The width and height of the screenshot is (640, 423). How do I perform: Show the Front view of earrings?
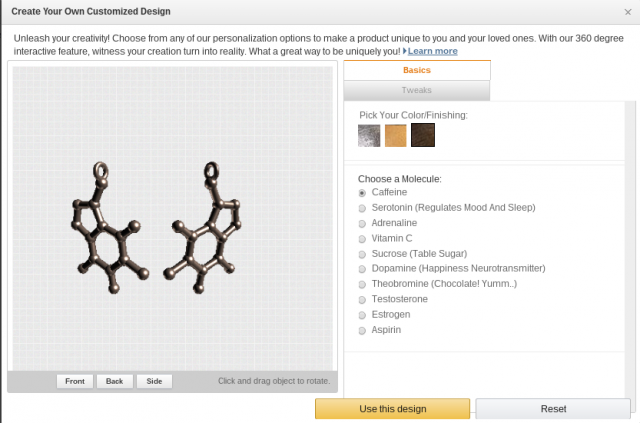(75, 381)
